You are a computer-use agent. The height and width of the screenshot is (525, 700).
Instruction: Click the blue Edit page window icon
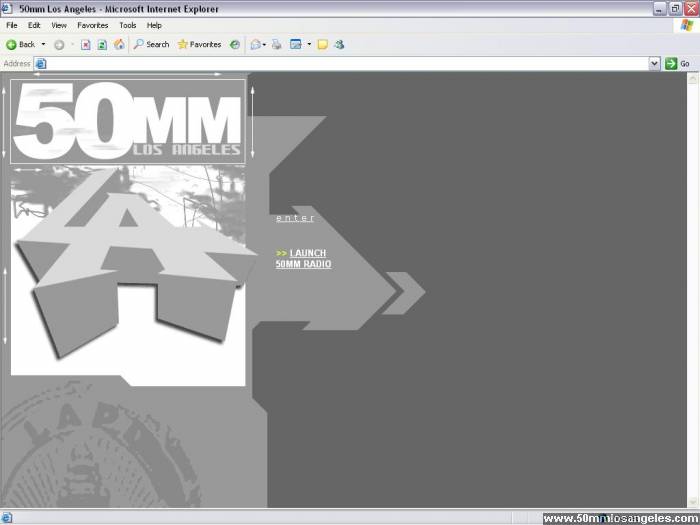(x=296, y=44)
